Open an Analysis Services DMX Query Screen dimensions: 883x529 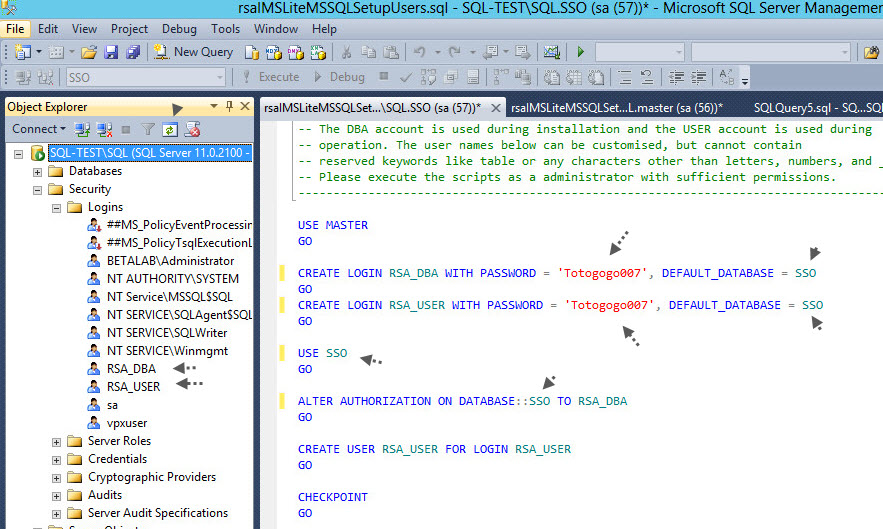(x=296, y=52)
